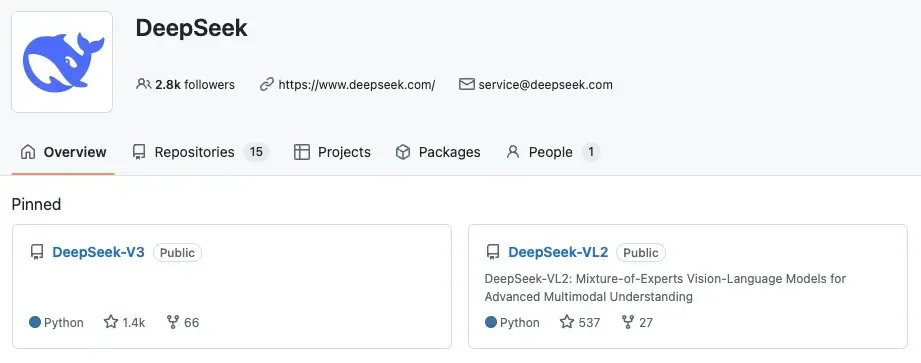Image resolution: width=921 pixels, height=363 pixels.
Task: Open the DeepSeek-V3 repository link
Action: click(98, 253)
